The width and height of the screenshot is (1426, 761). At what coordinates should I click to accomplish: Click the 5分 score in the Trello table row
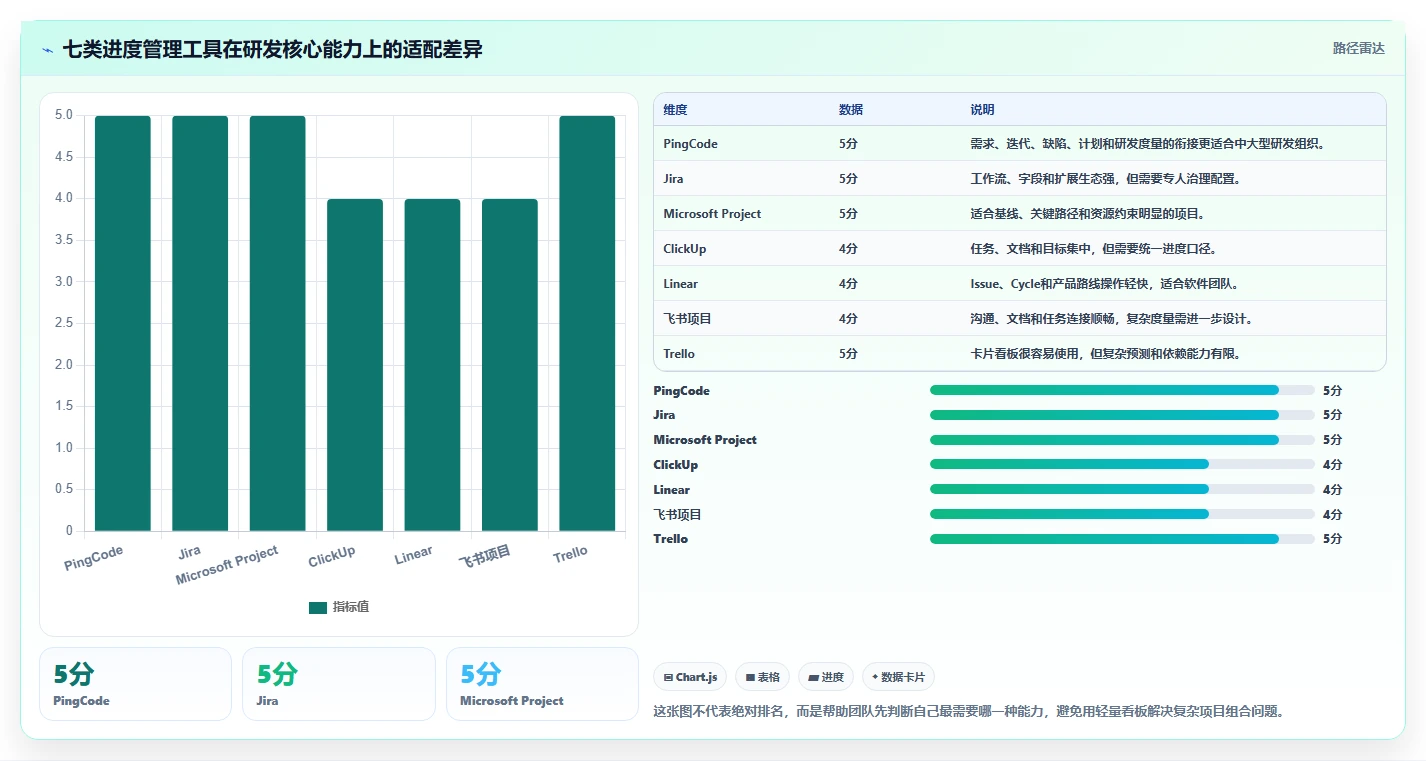pyautogui.click(x=848, y=354)
